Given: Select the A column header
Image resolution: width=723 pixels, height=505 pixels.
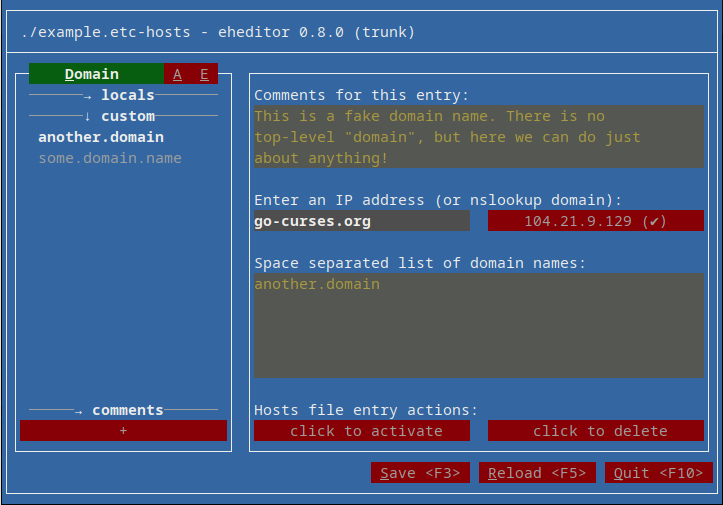Looking at the screenshot, I should [177, 74].
